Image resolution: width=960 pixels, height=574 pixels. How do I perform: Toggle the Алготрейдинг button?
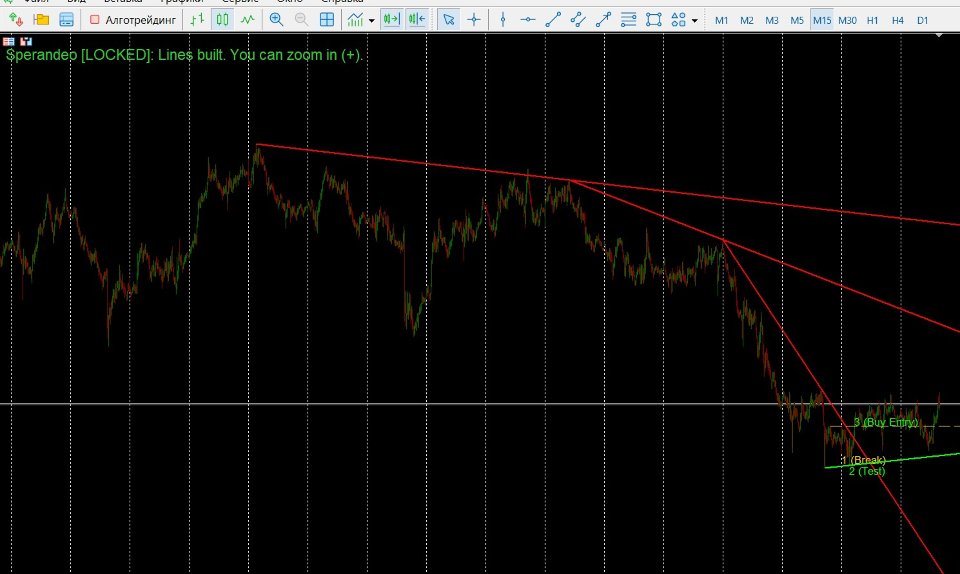pyautogui.click(x=133, y=20)
